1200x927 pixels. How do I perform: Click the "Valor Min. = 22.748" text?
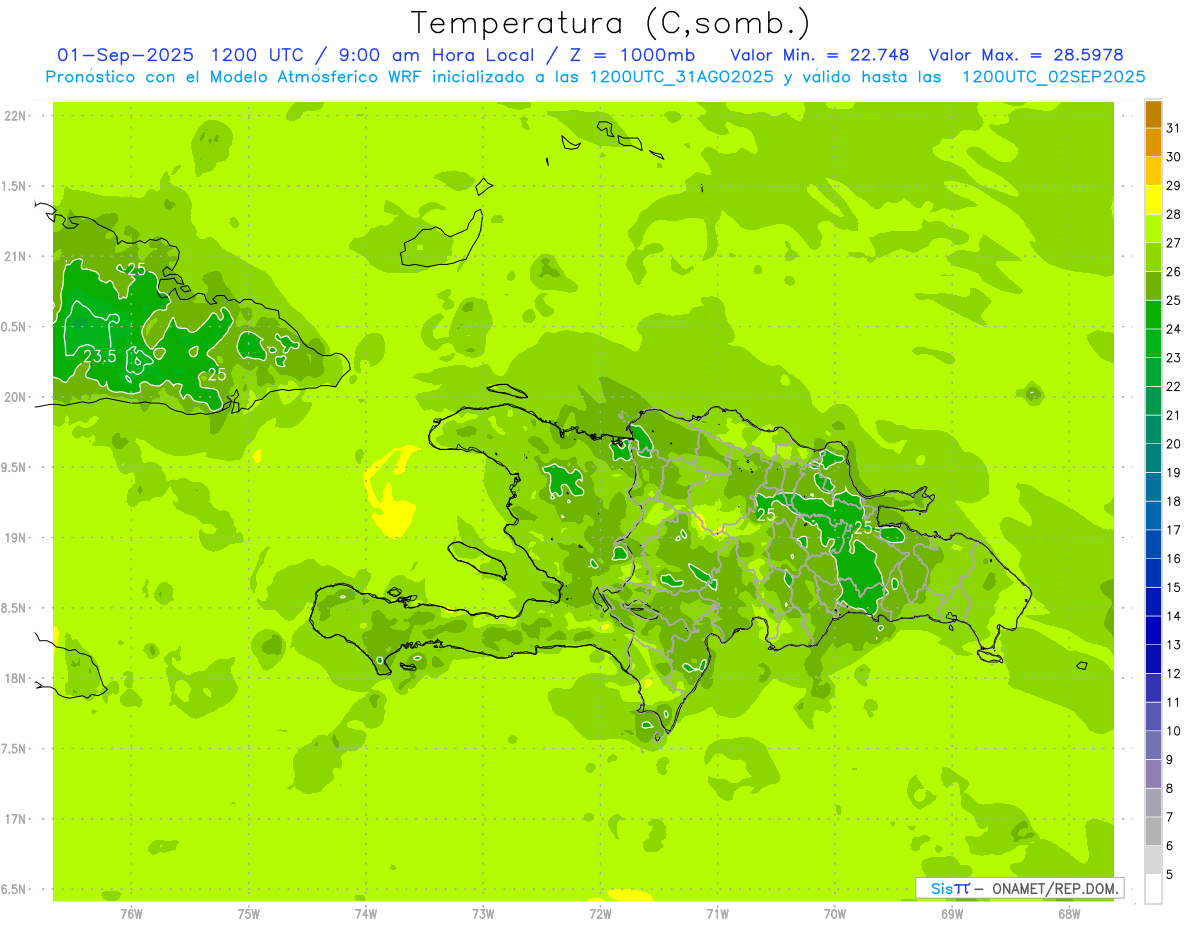click(x=820, y=55)
